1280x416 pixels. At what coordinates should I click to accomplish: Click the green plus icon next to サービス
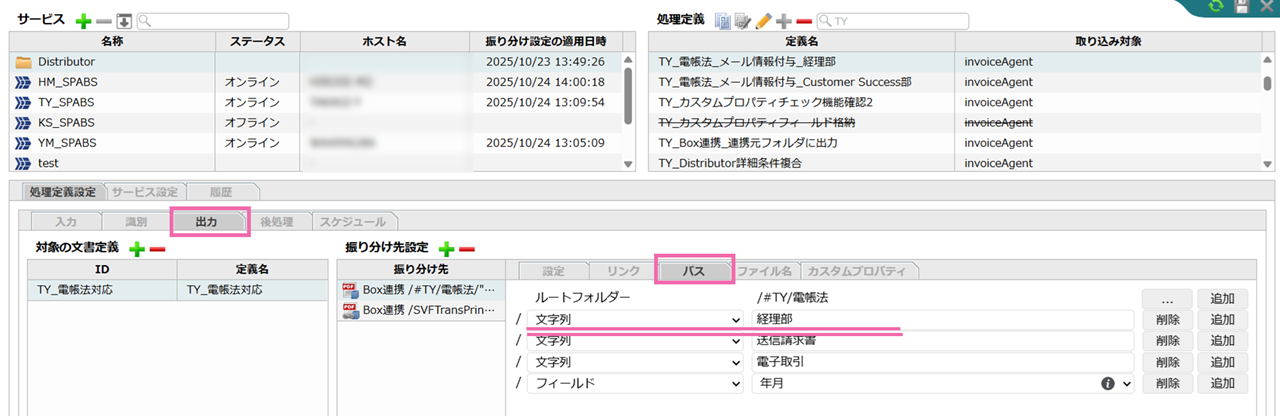pyautogui.click(x=83, y=20)
